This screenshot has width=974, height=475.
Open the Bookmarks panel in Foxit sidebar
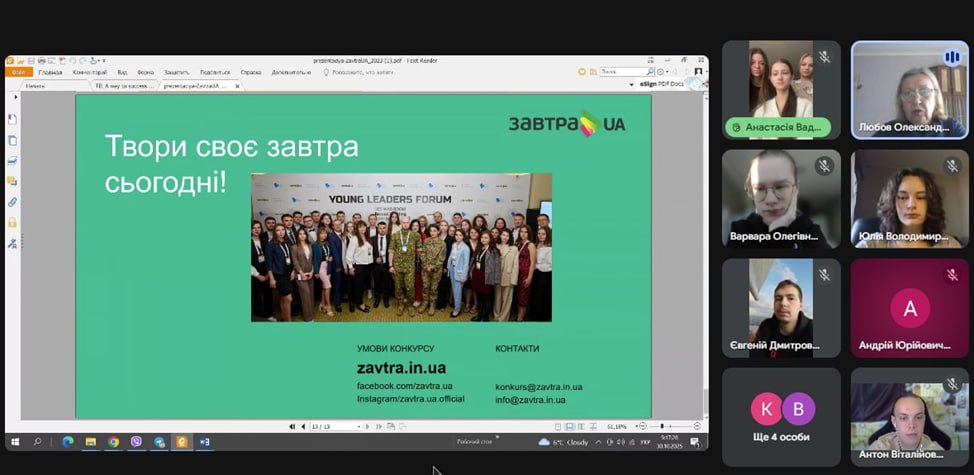point(12,118)
